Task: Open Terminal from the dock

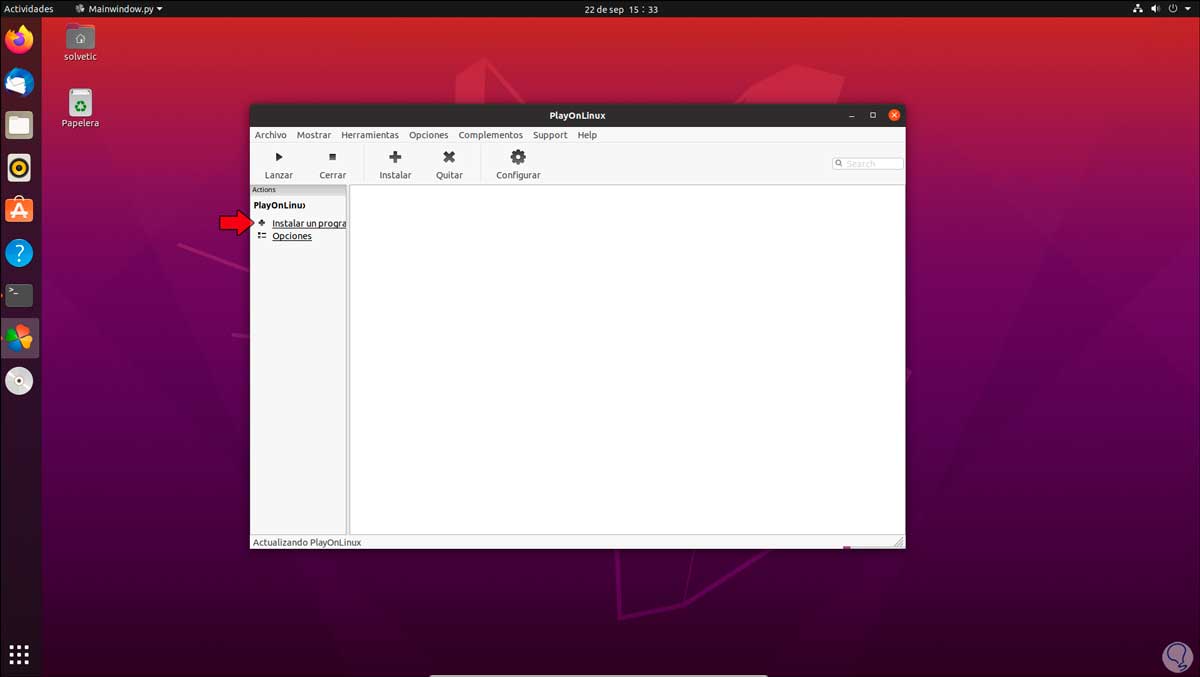Action: click(19, 295)
